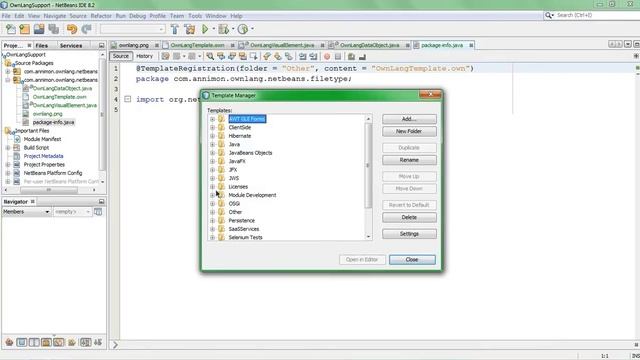Click the Find Next Occurrence editor icon

pos(232,56)
